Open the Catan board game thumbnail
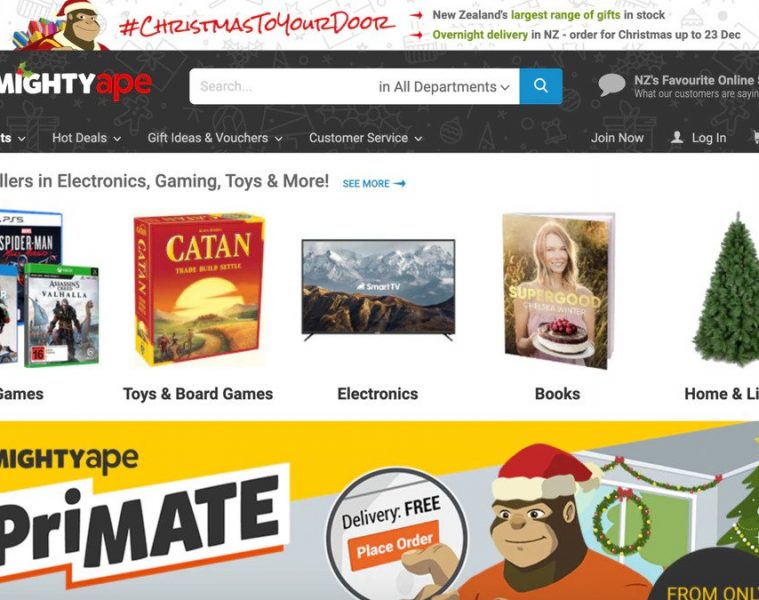Viewport: 759px width, 600px height. [x=199, y=289]
